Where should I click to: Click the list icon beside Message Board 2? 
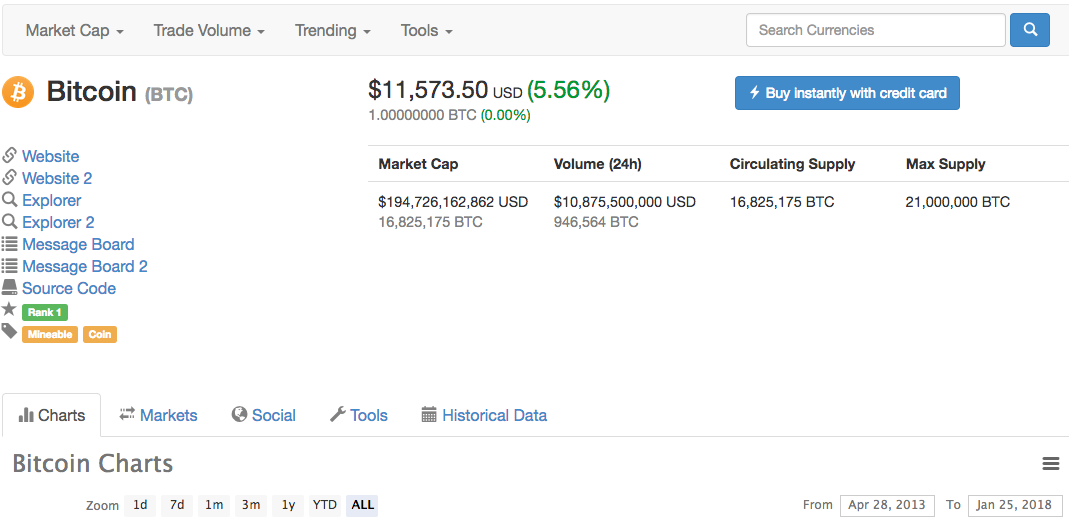click(10, 265)
